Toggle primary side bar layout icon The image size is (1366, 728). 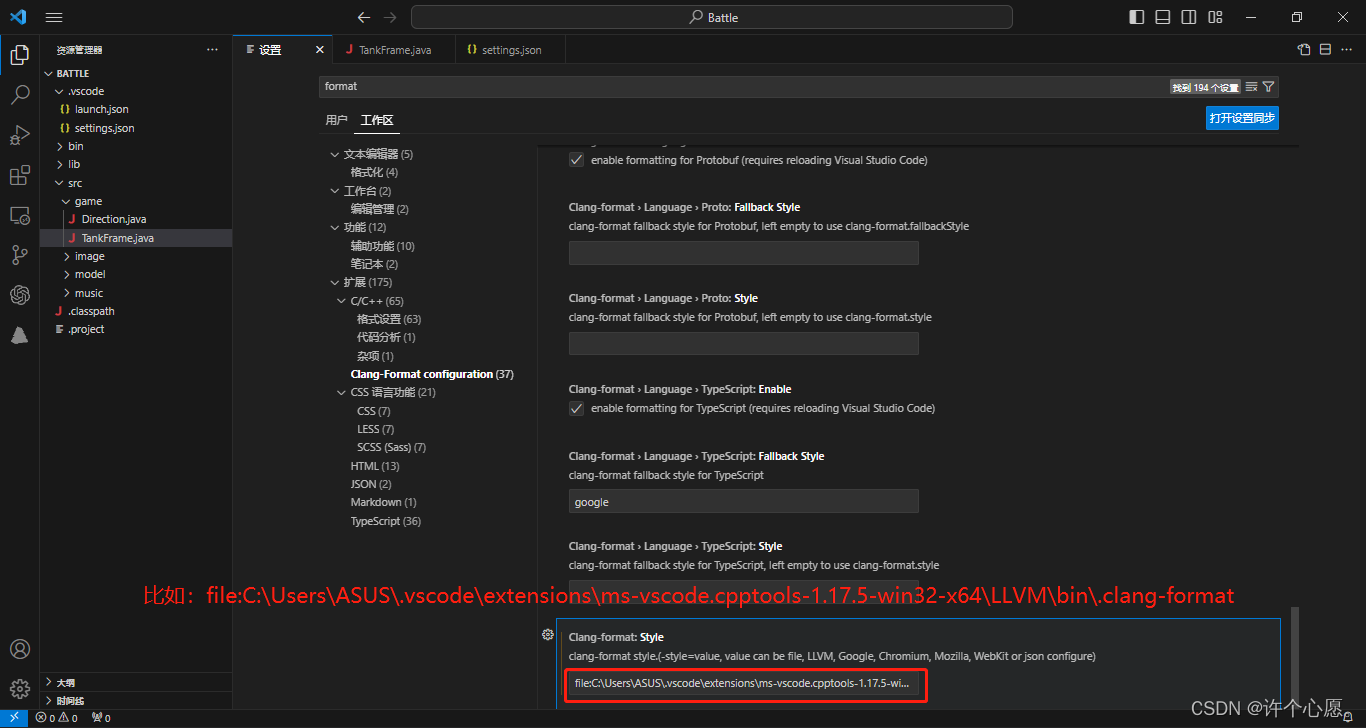click(x=1137, y=17)
